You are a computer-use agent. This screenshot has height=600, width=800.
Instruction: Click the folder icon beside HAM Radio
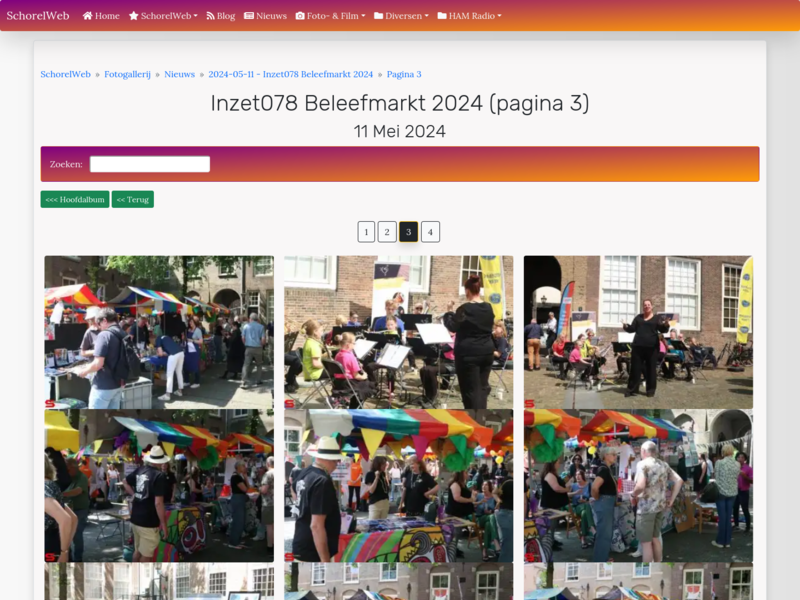442,16
